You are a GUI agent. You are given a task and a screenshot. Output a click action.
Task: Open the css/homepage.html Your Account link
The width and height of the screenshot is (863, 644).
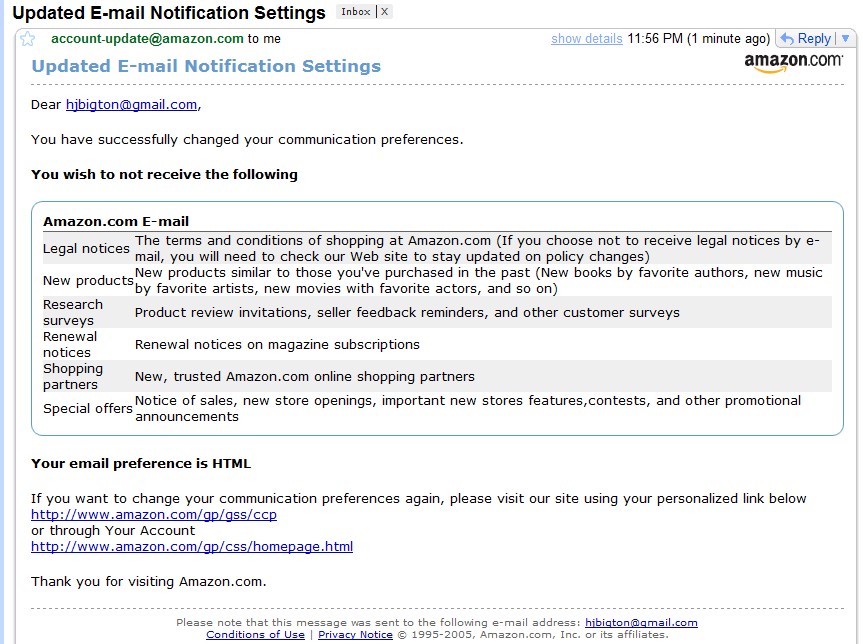tap(192, 547)
